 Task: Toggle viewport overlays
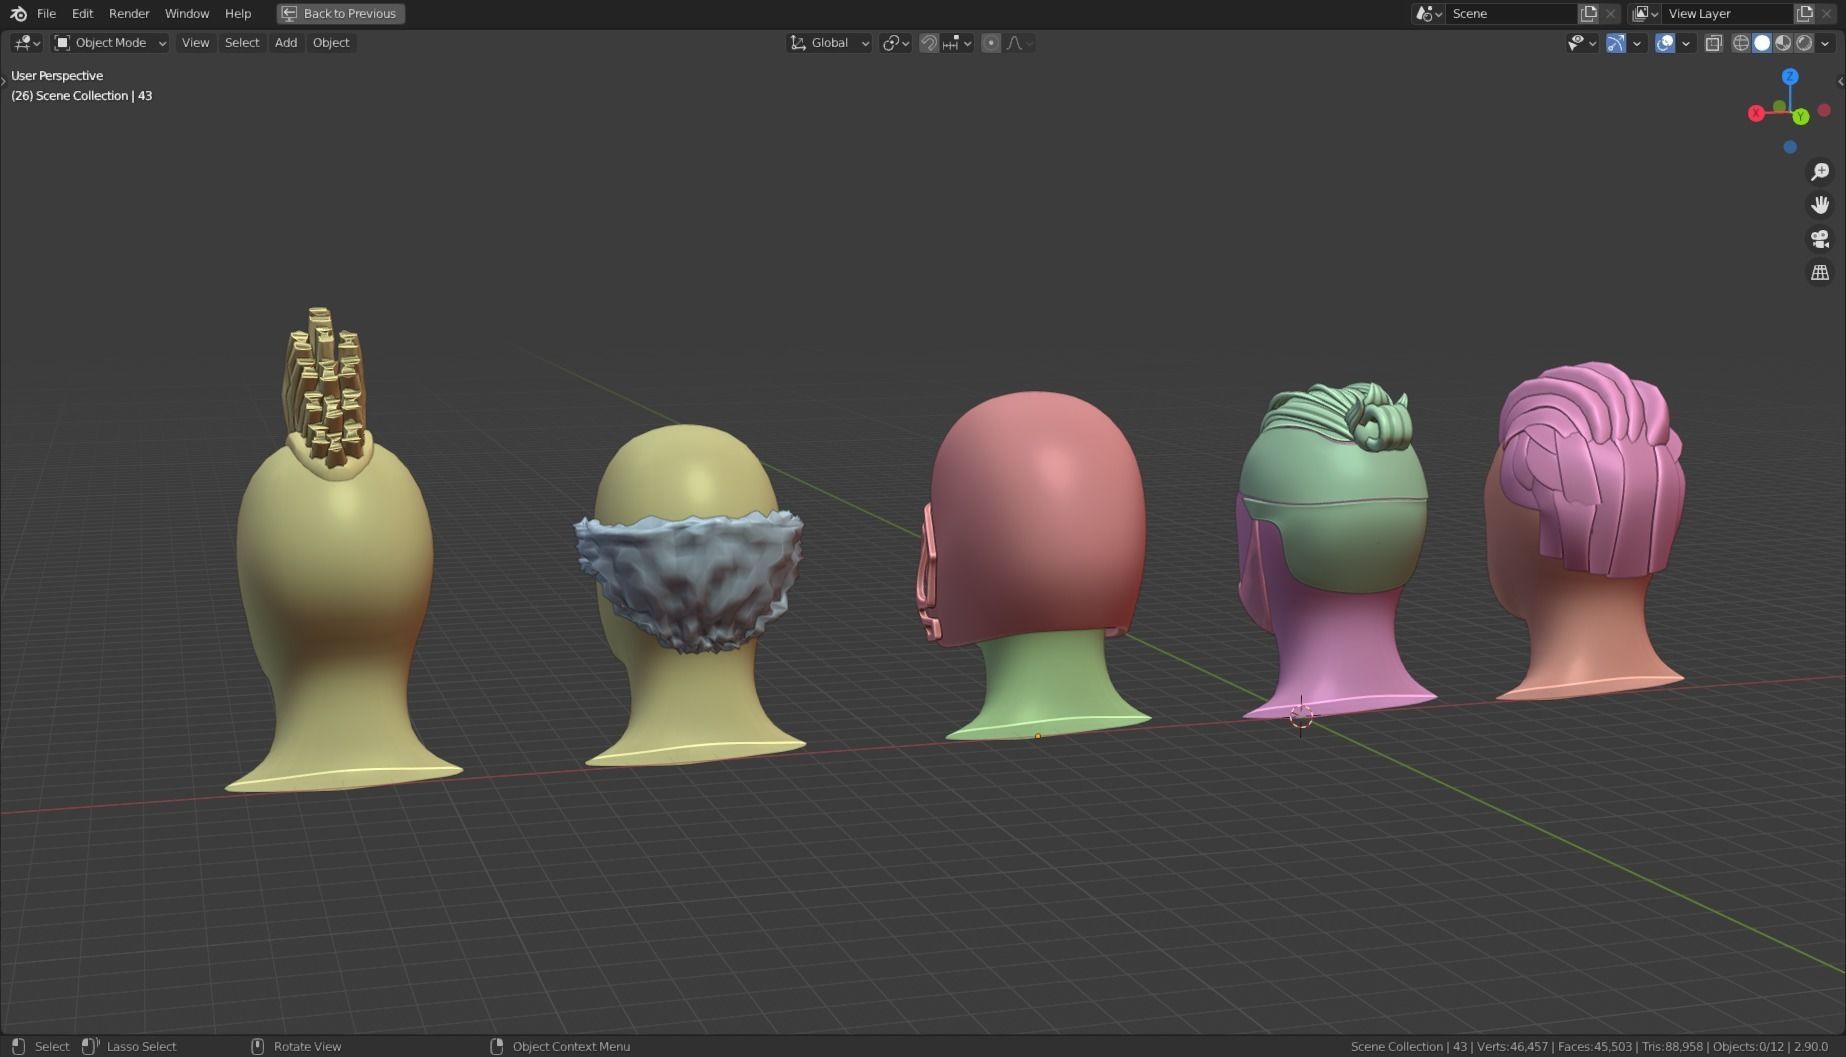pyautogui.click(x=1665, y=43)
